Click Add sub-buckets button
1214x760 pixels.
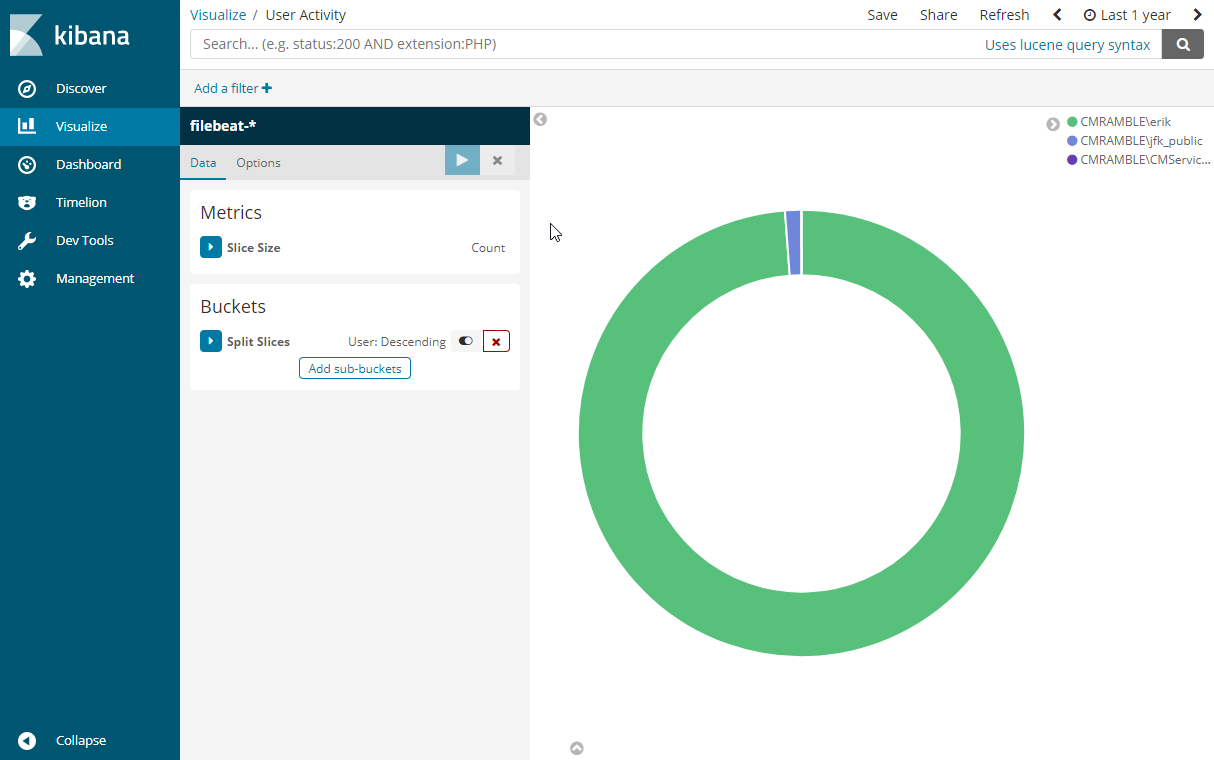355,368
